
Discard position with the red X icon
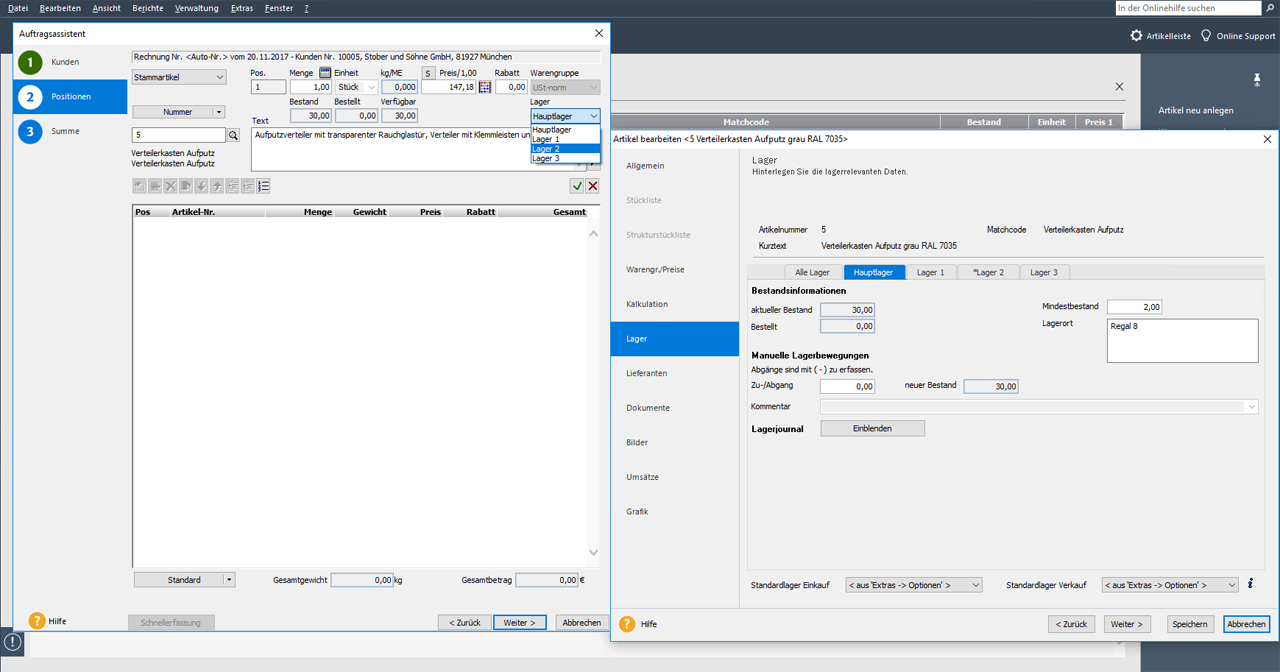click(593, 186)
